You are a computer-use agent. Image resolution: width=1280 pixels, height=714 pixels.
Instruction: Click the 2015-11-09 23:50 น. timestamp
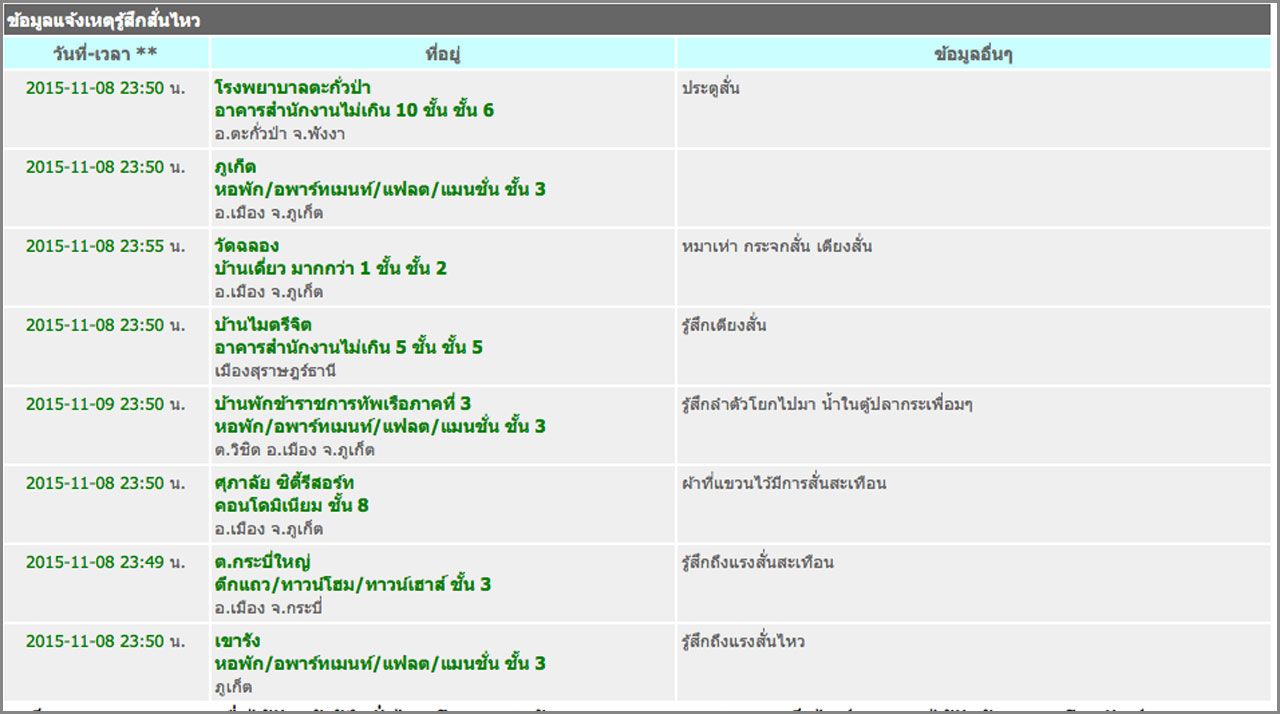pos(105,404)
